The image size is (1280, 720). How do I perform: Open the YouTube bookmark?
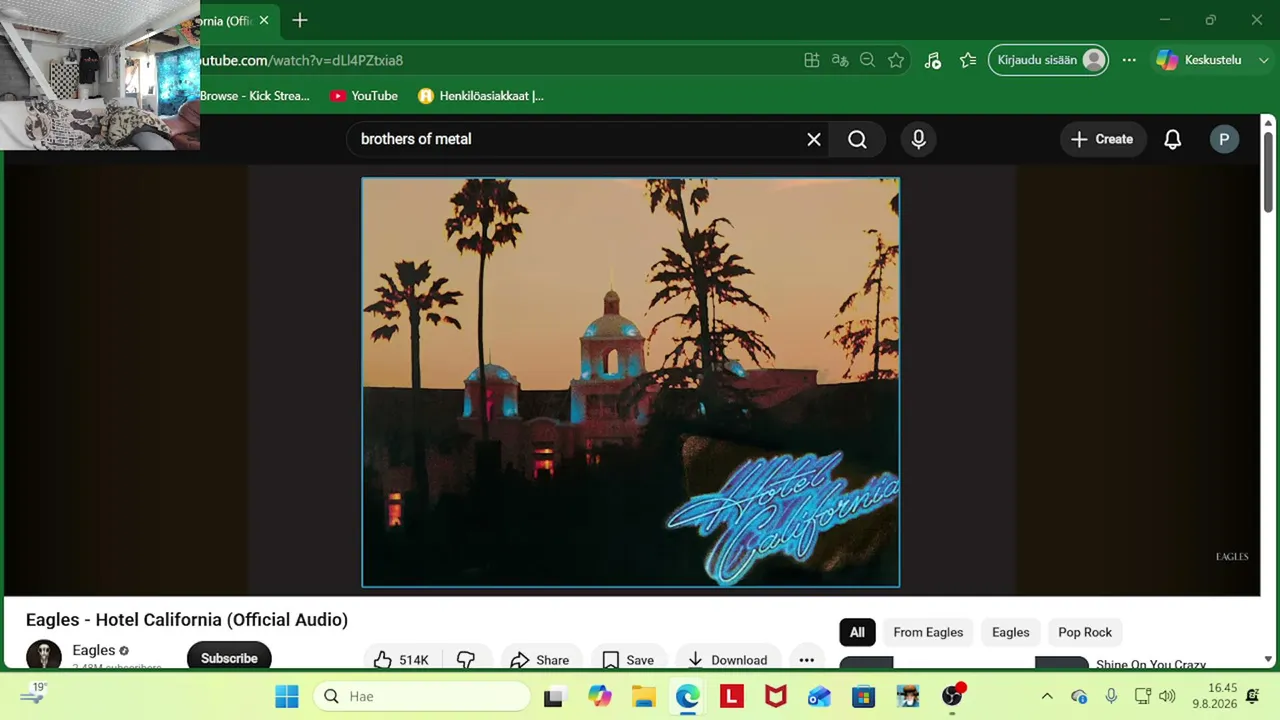pyautogui.click(x=364, y=96)
